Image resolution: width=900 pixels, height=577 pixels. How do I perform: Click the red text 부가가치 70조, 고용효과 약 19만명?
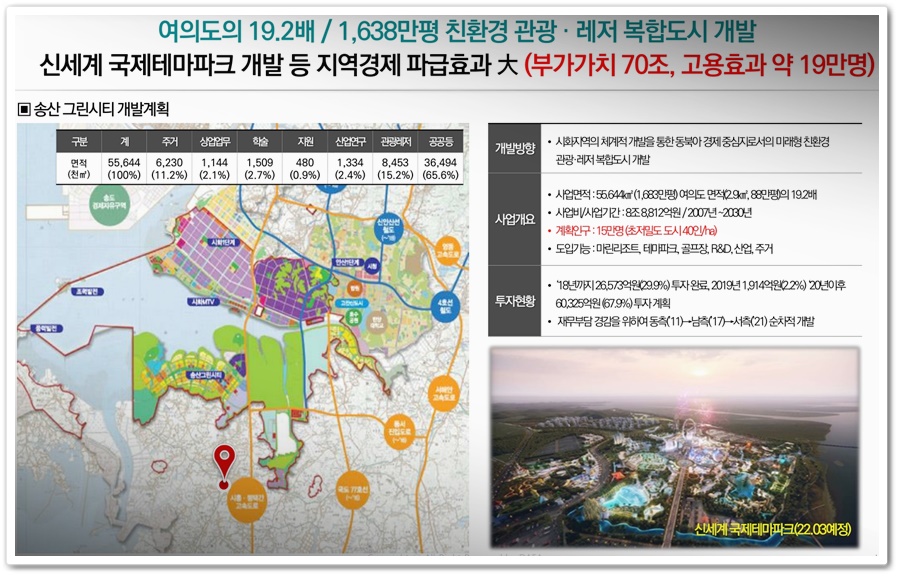point(699,65)
